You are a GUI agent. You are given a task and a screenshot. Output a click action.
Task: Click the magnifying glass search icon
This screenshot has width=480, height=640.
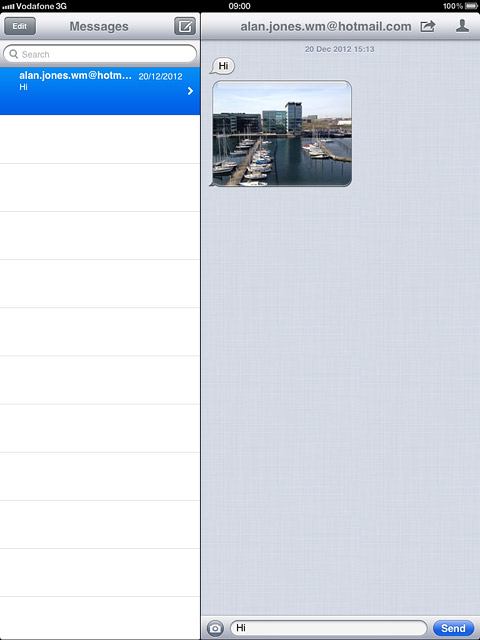point(13,54)
